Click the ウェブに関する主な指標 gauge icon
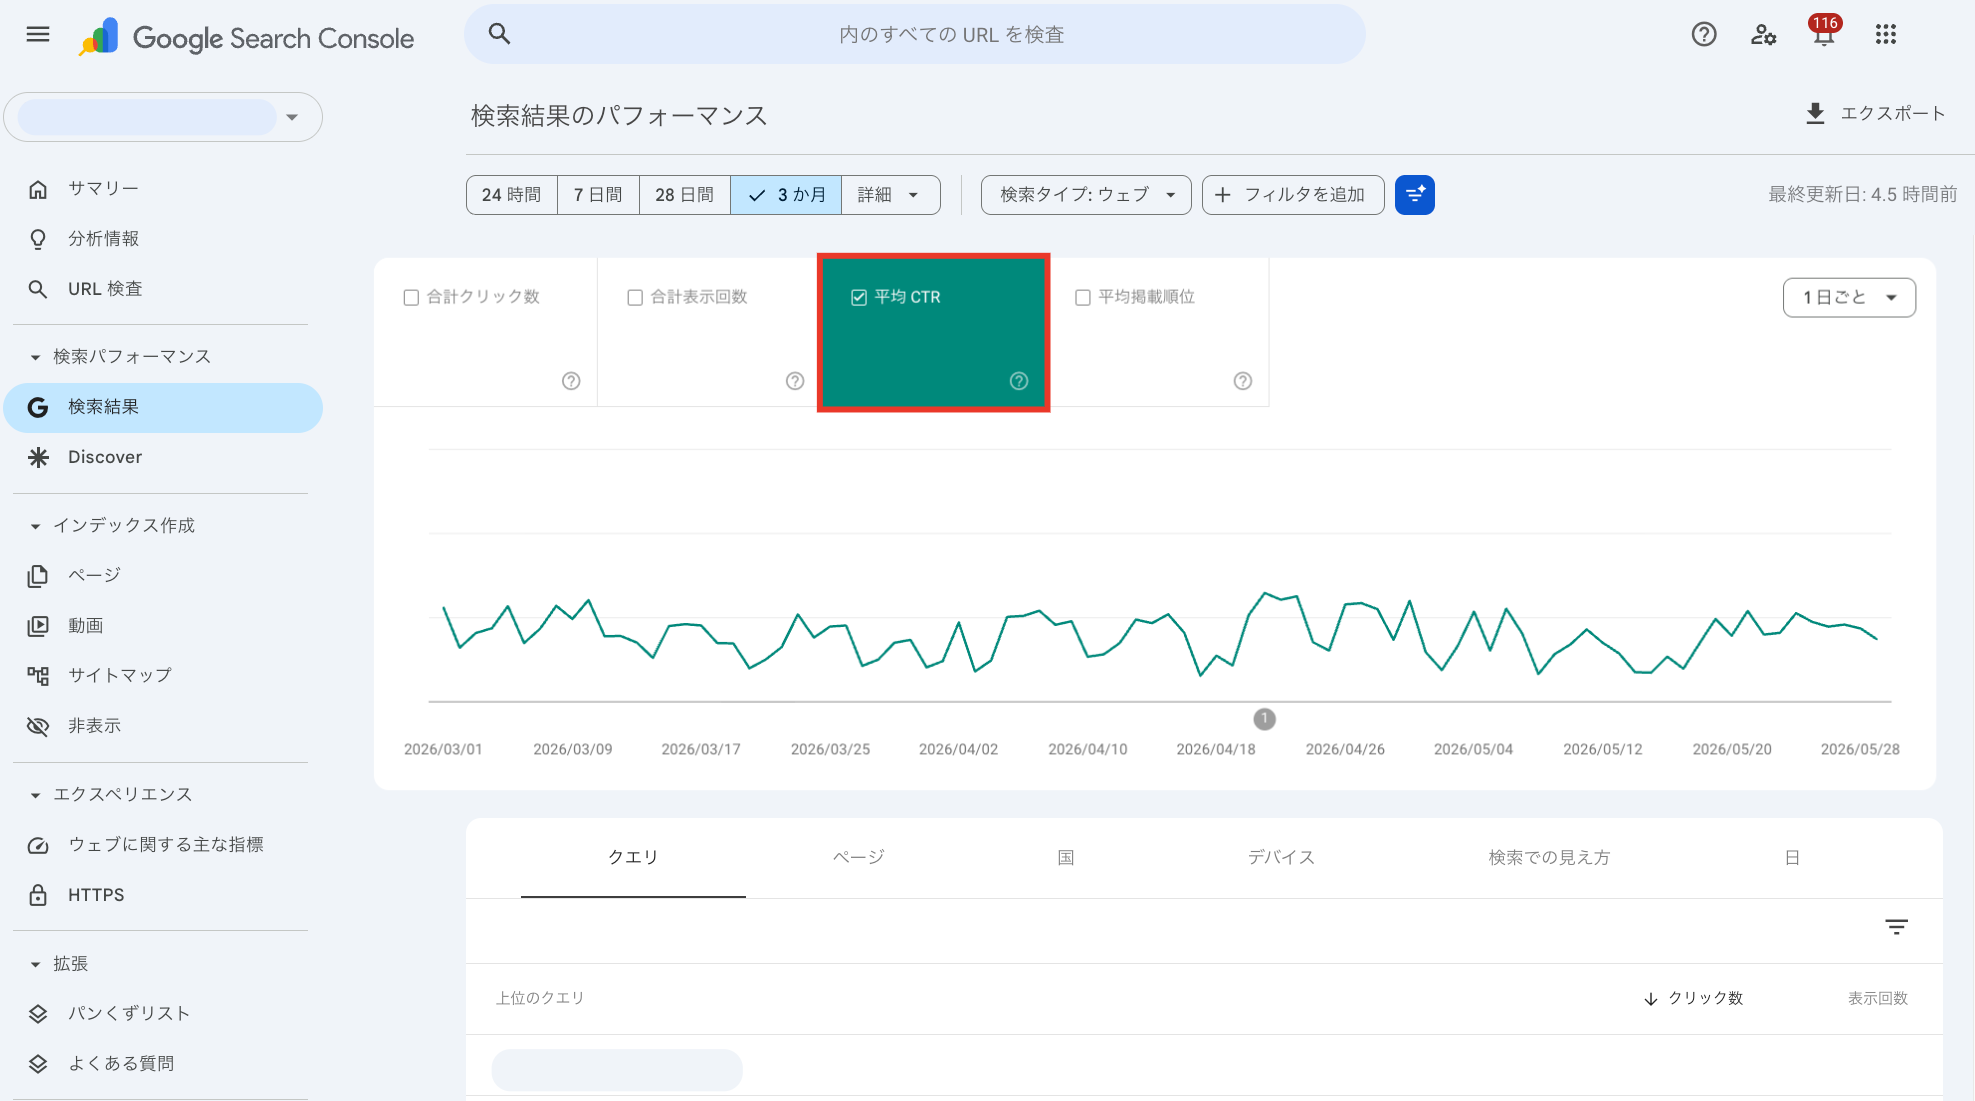Screen dimensions: 1975x1101 click(x=38, y=845)
